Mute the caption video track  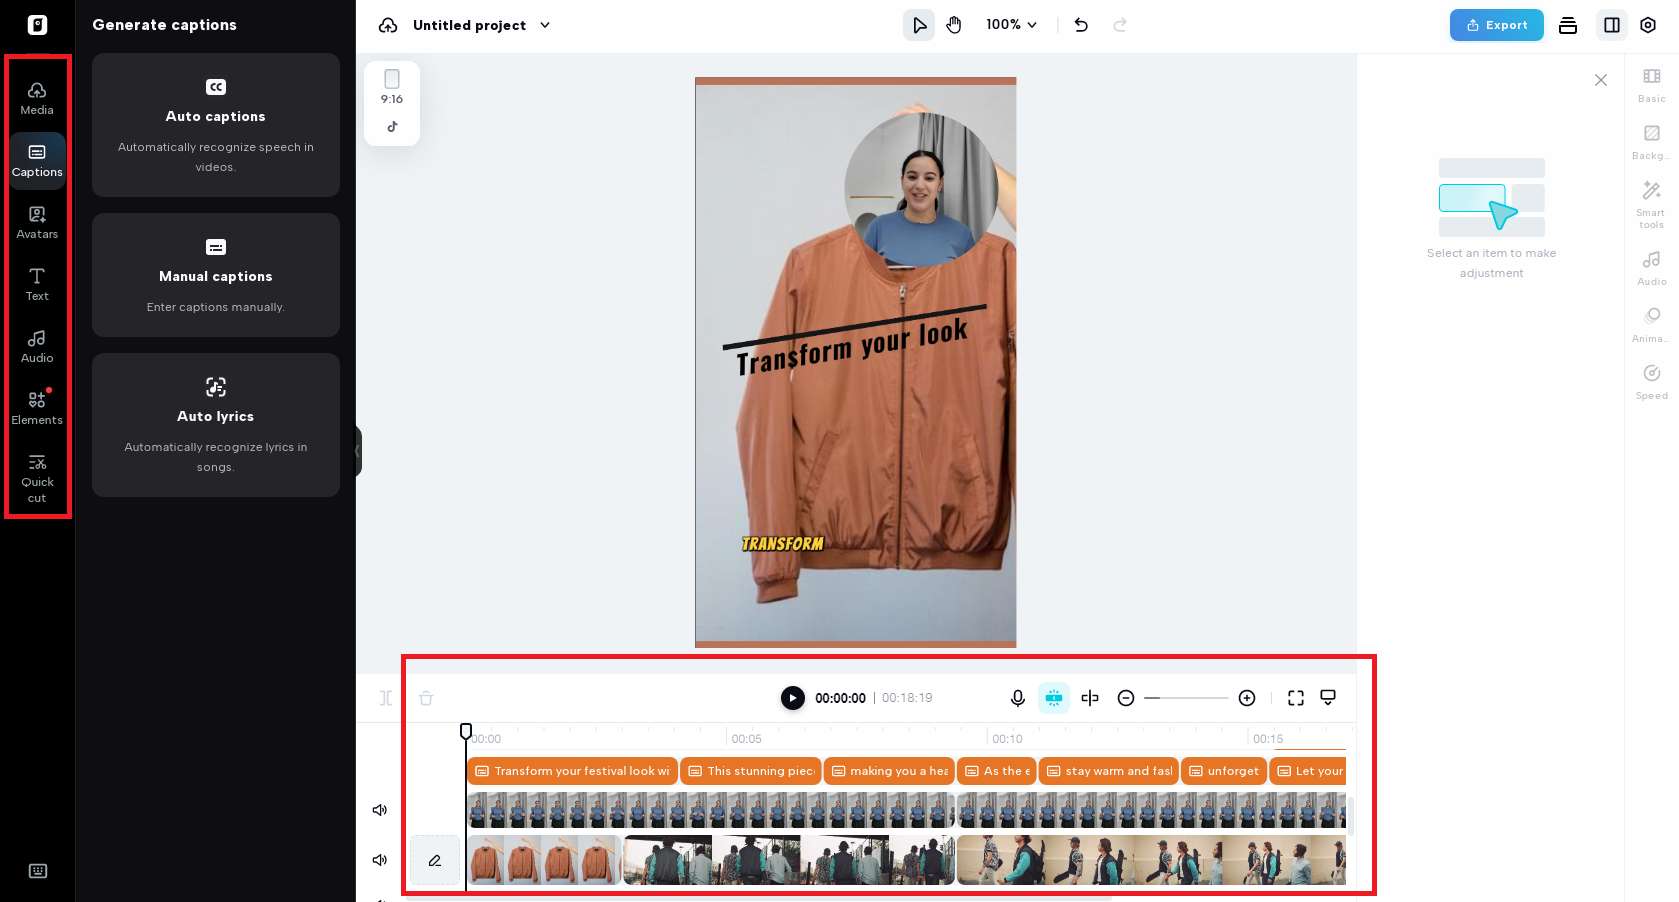pos(379,810)
